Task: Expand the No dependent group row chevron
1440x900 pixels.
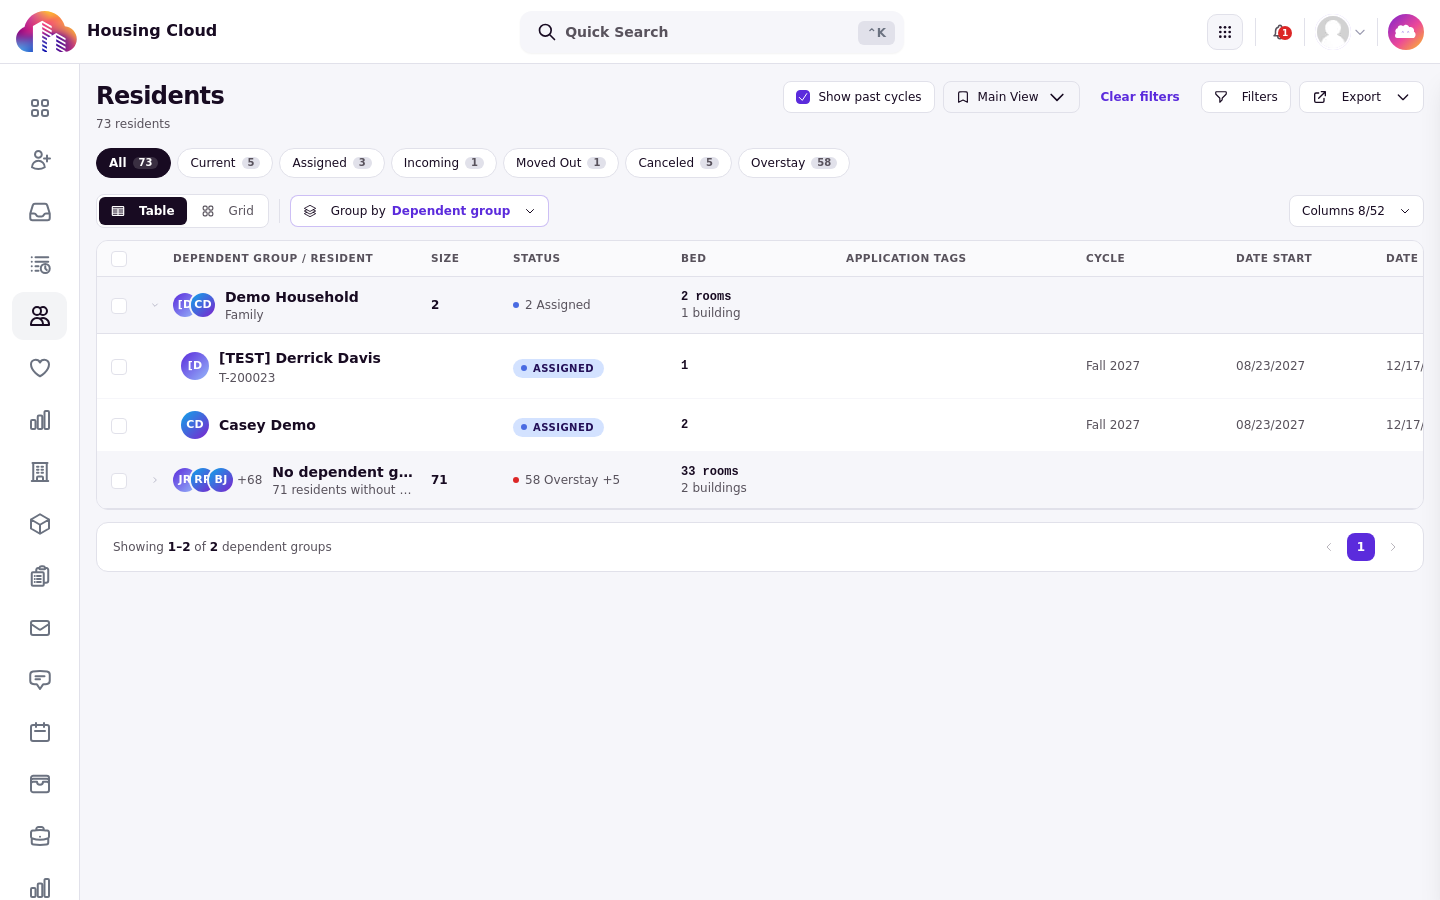Action: [x=155, y=480]
